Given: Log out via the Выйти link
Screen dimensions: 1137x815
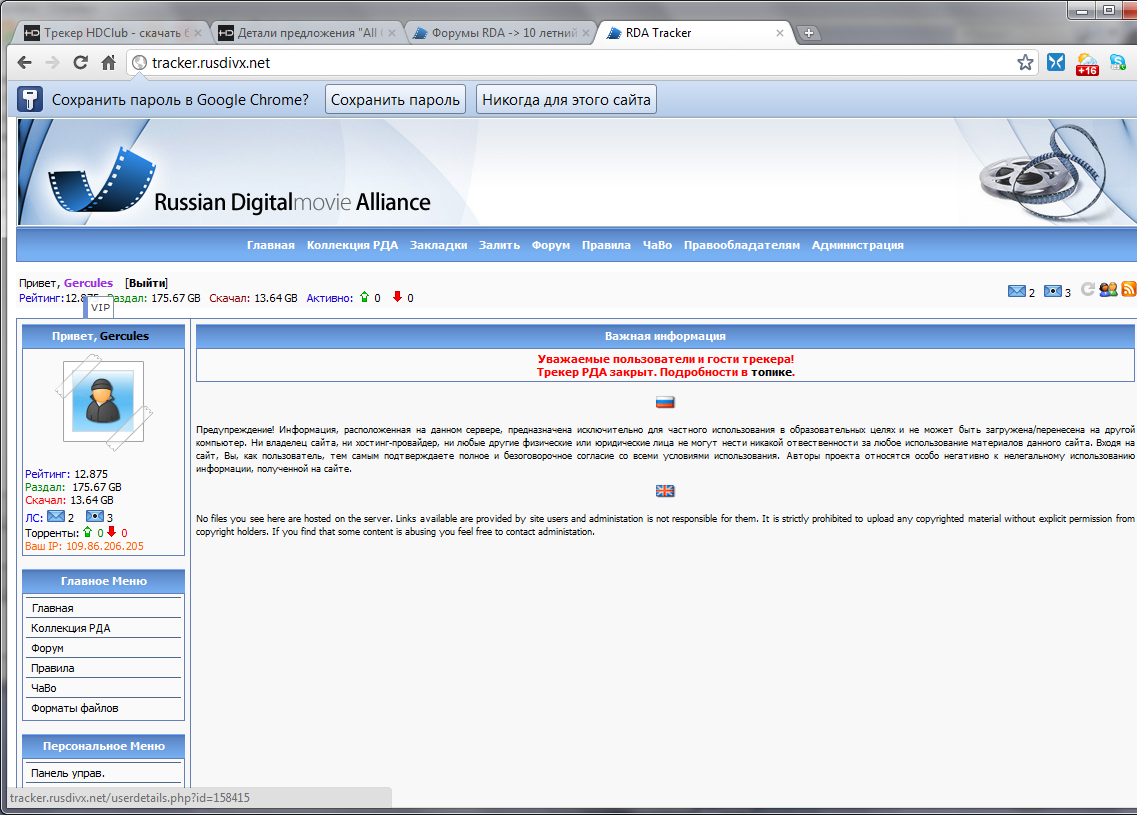Looking at the screenshot, I should pos(146,283).
